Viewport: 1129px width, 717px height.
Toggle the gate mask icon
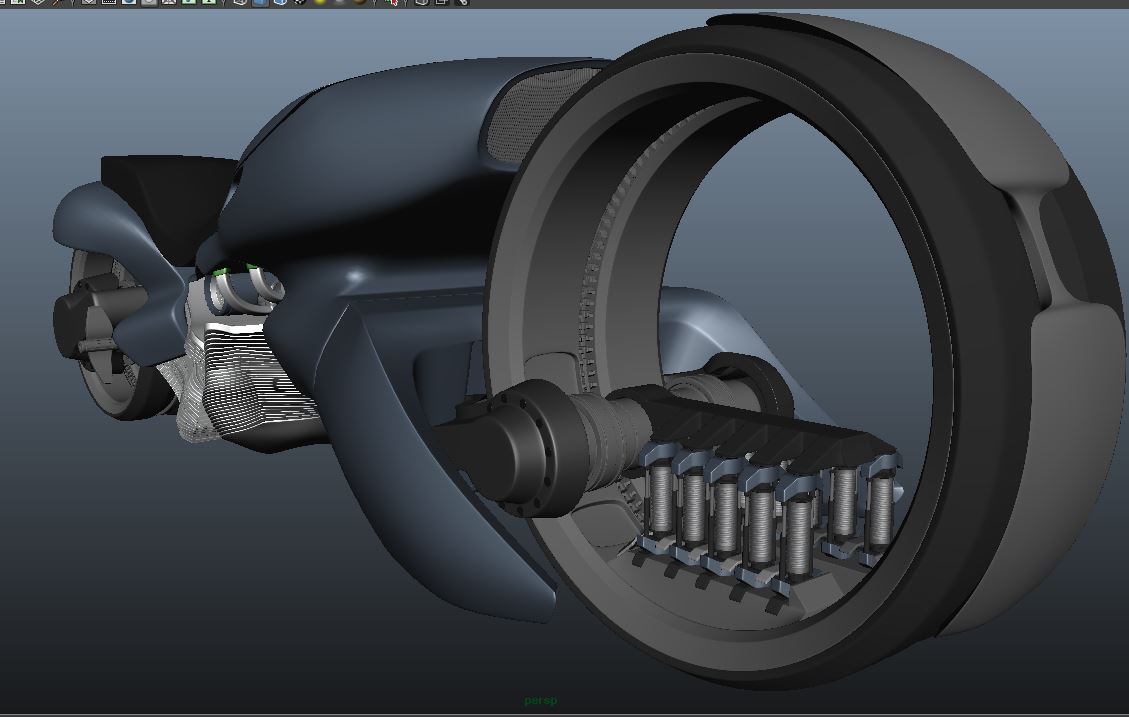148,1
